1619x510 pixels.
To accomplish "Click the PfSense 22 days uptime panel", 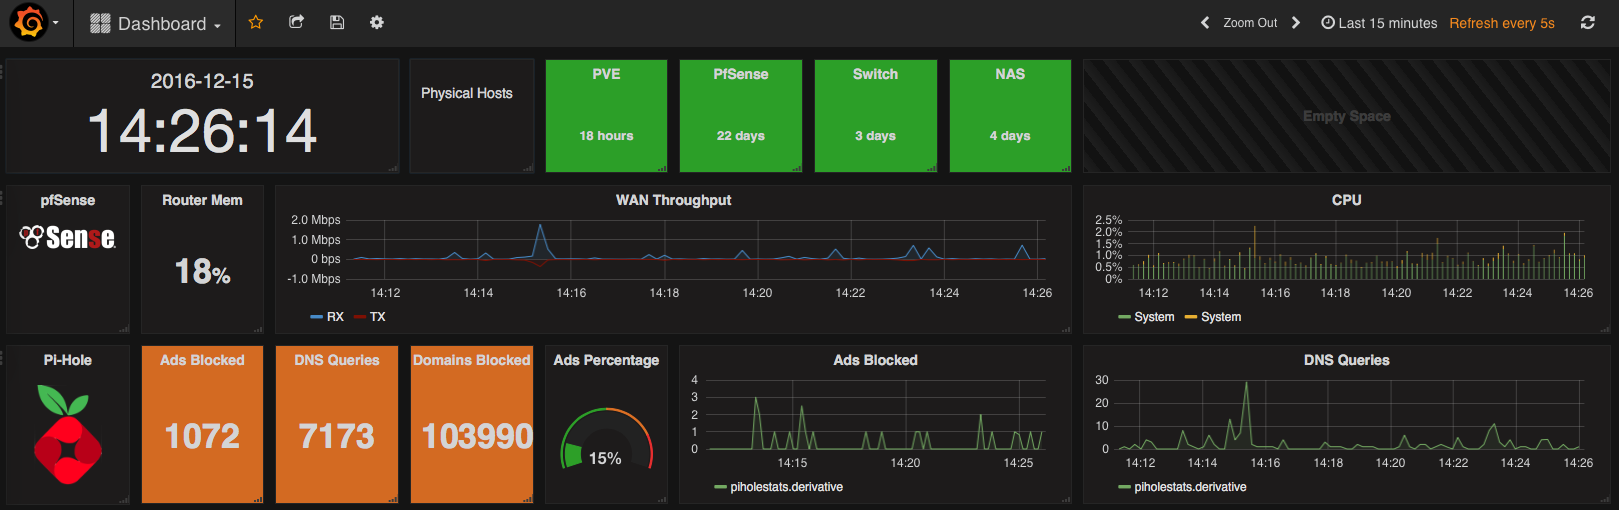I will point(741,116).
